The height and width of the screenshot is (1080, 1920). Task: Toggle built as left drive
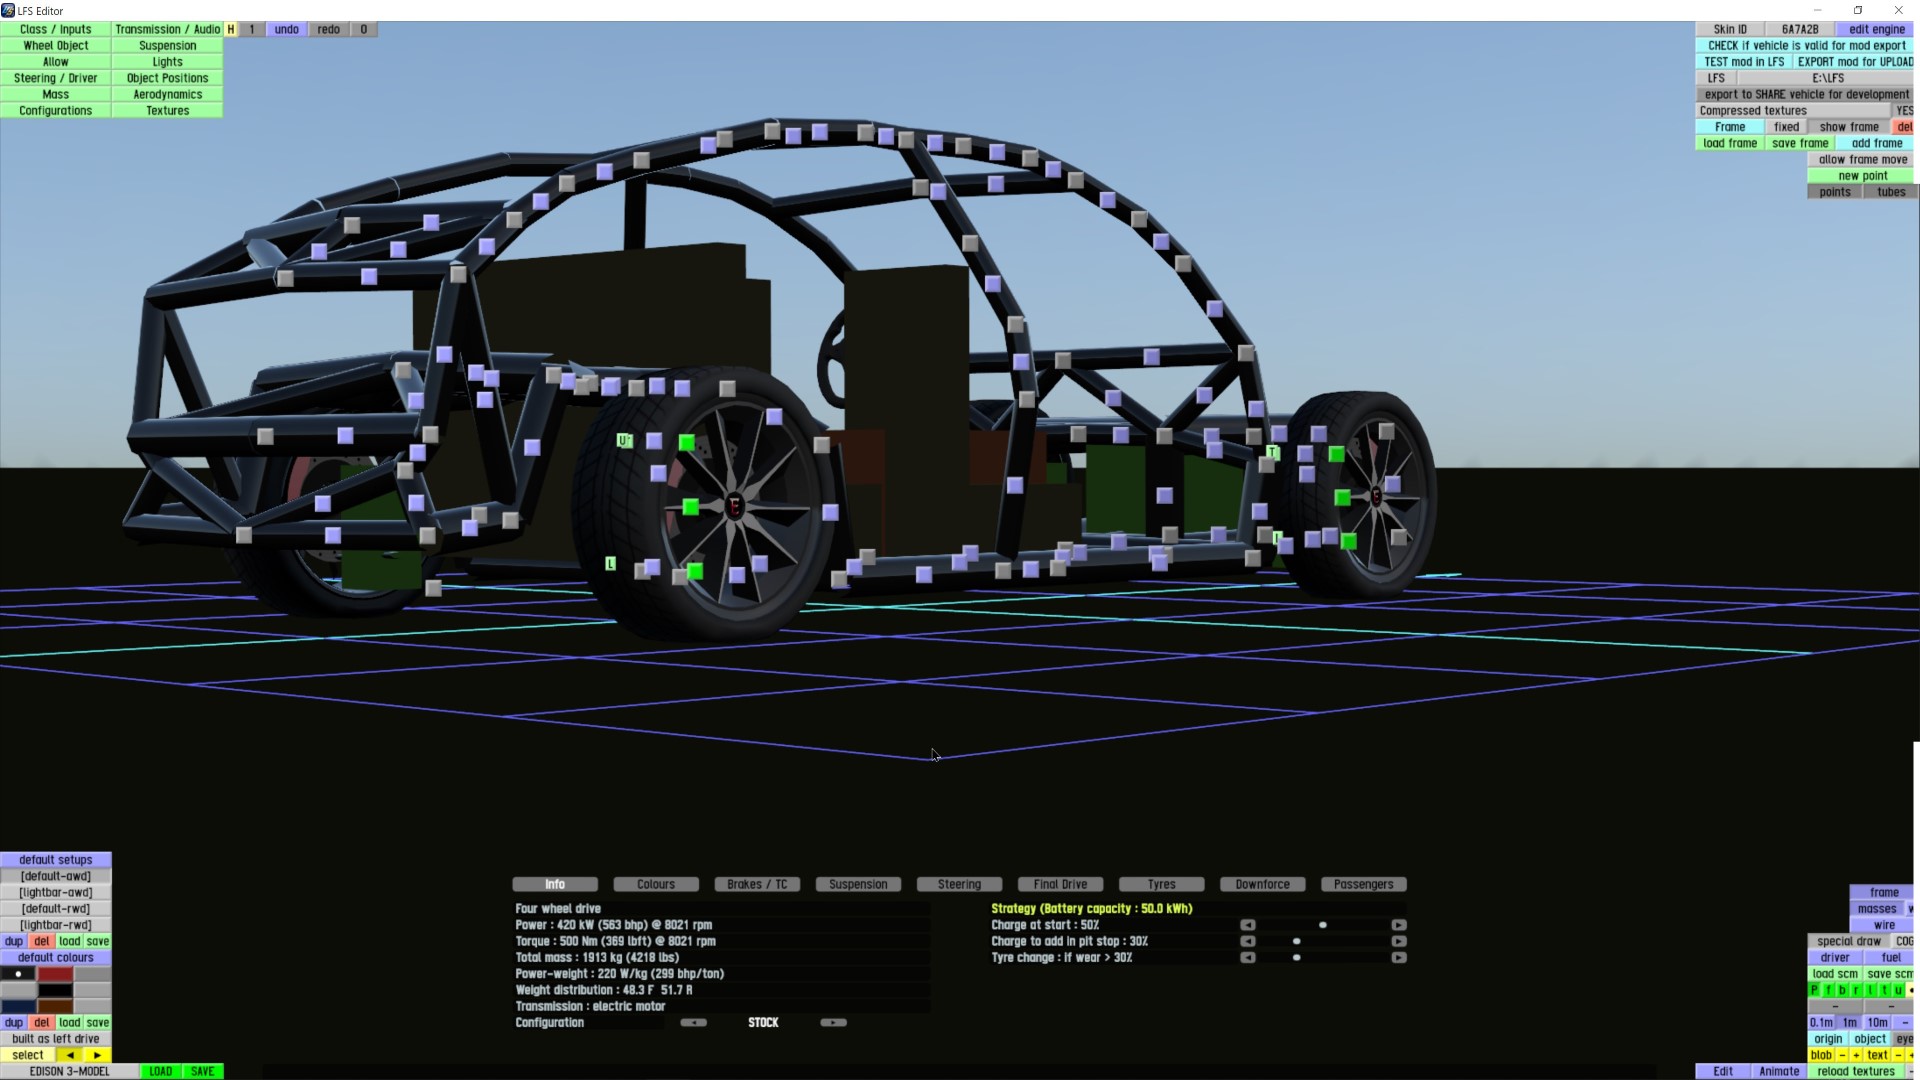click(x=56, y=1039)
